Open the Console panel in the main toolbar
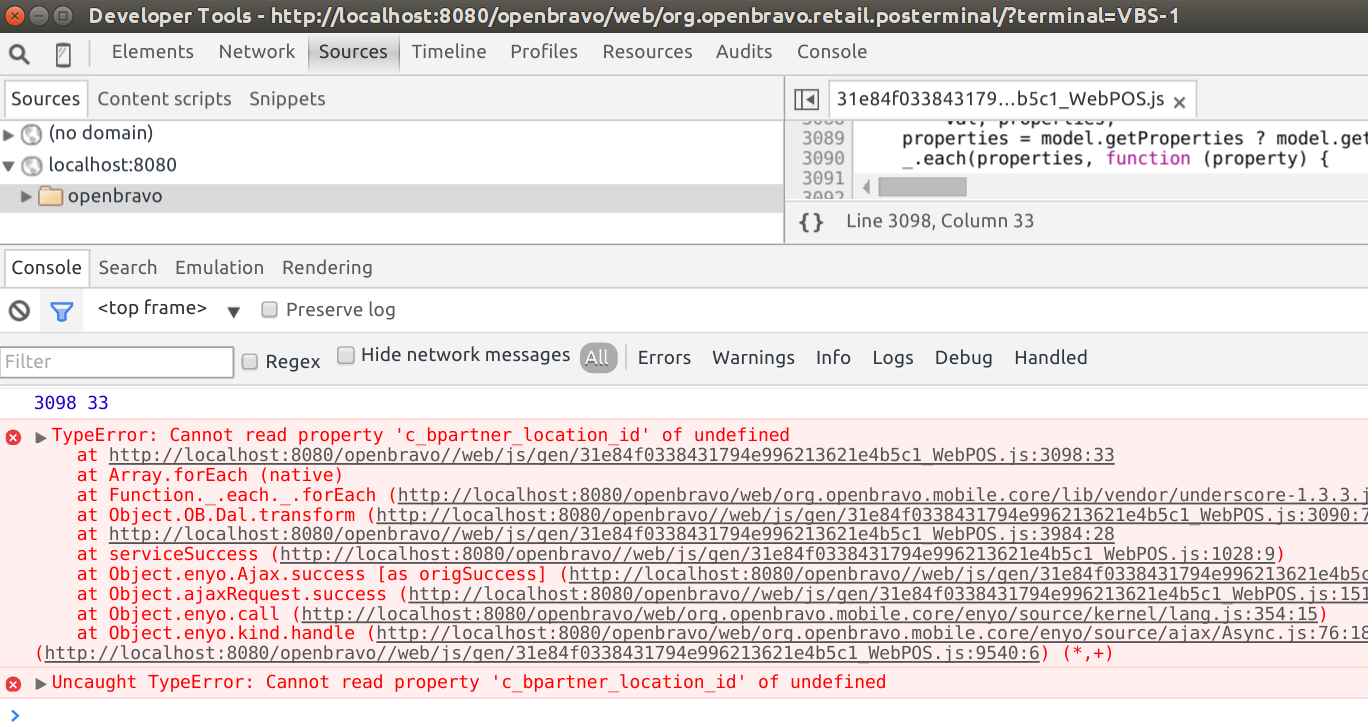 pos(832,52)
